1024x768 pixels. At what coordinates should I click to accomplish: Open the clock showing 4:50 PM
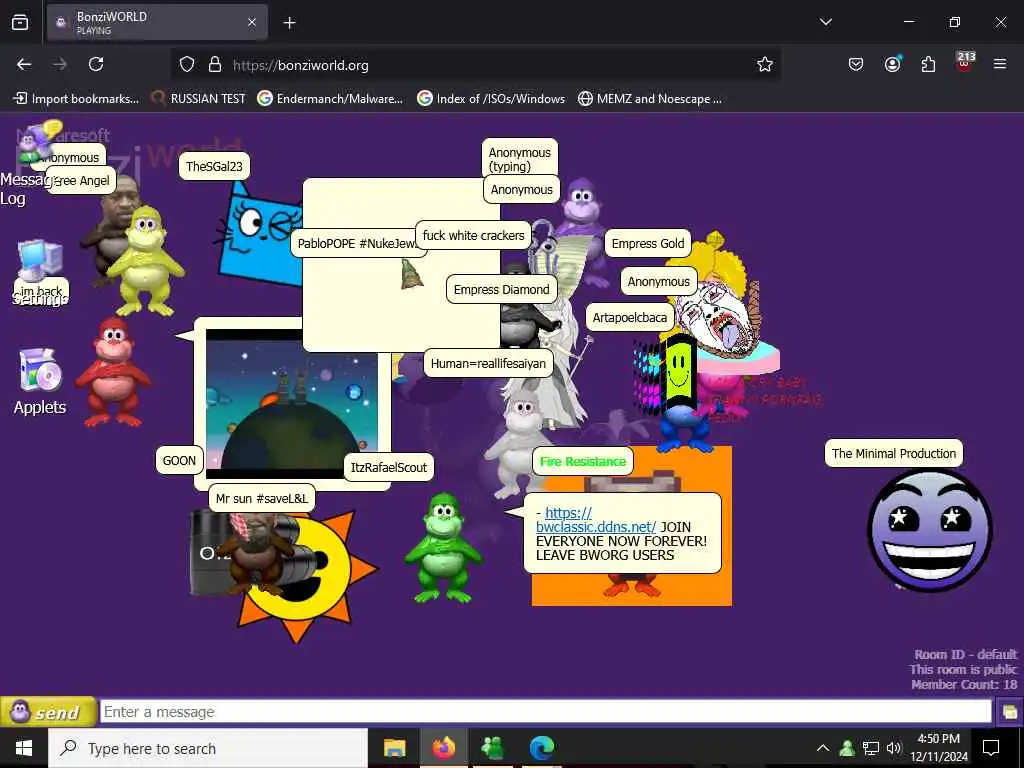click(x=939, y=748)
